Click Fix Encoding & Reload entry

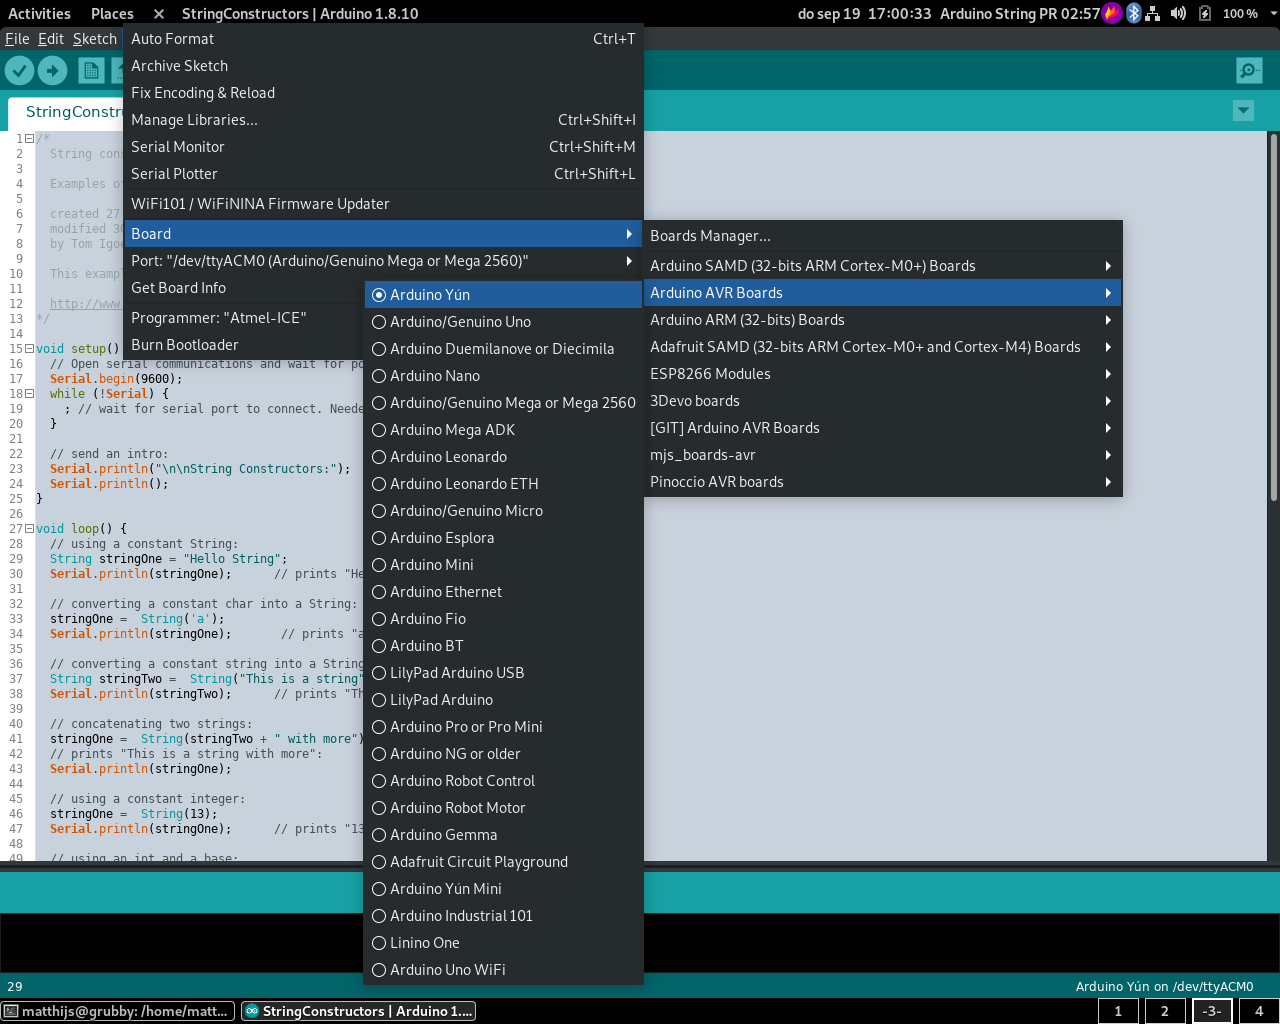pyautogui.click(x=383, y=93)
